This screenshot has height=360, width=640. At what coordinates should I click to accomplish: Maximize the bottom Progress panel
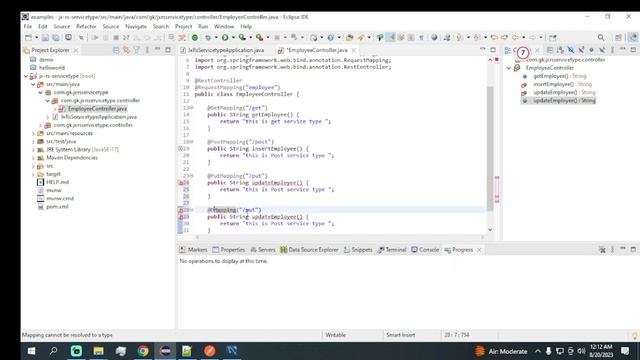(x=633, y=249)
